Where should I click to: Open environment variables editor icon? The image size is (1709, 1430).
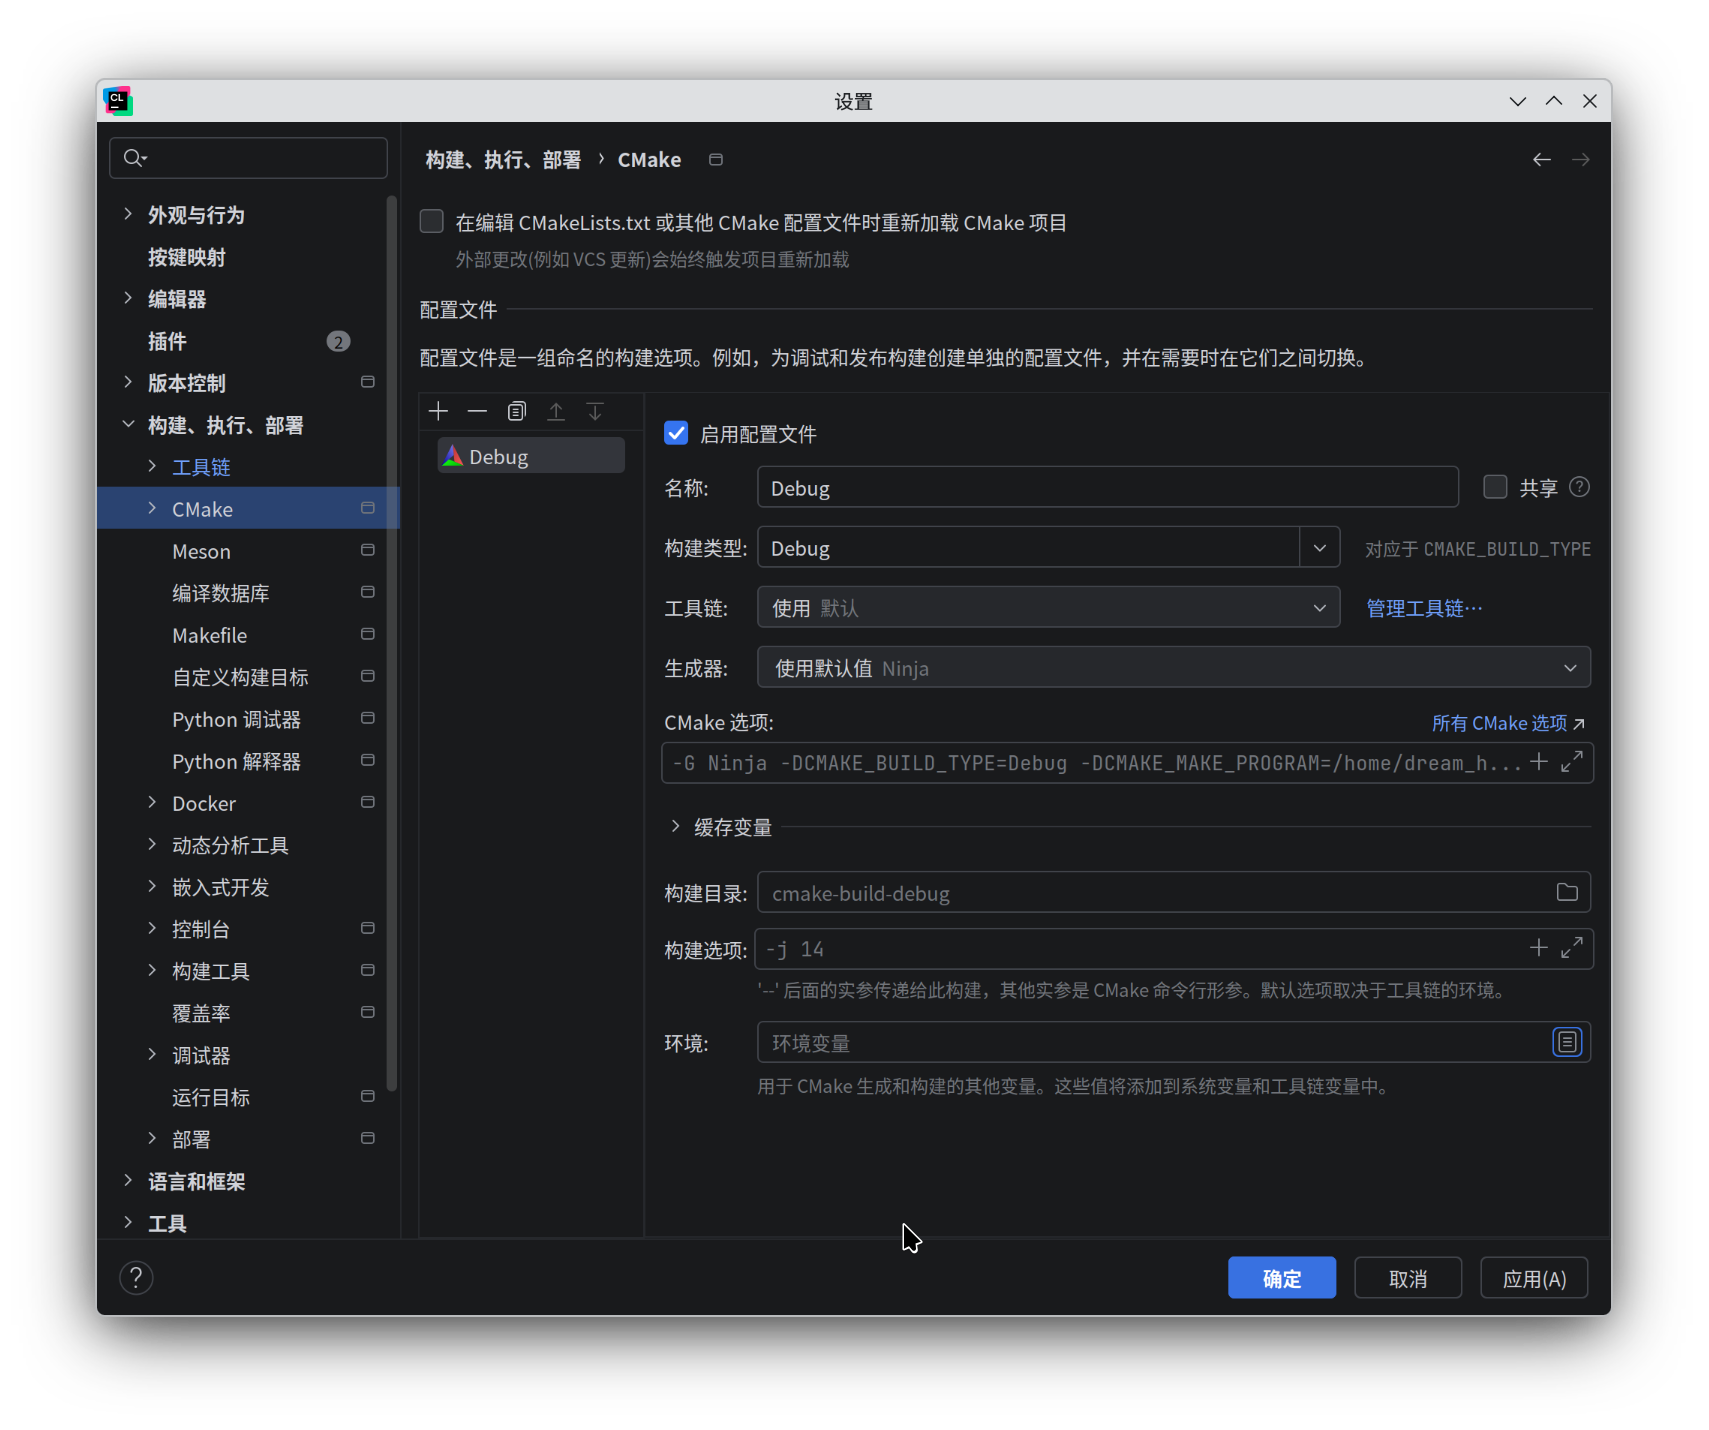tap(1567, 1042)
